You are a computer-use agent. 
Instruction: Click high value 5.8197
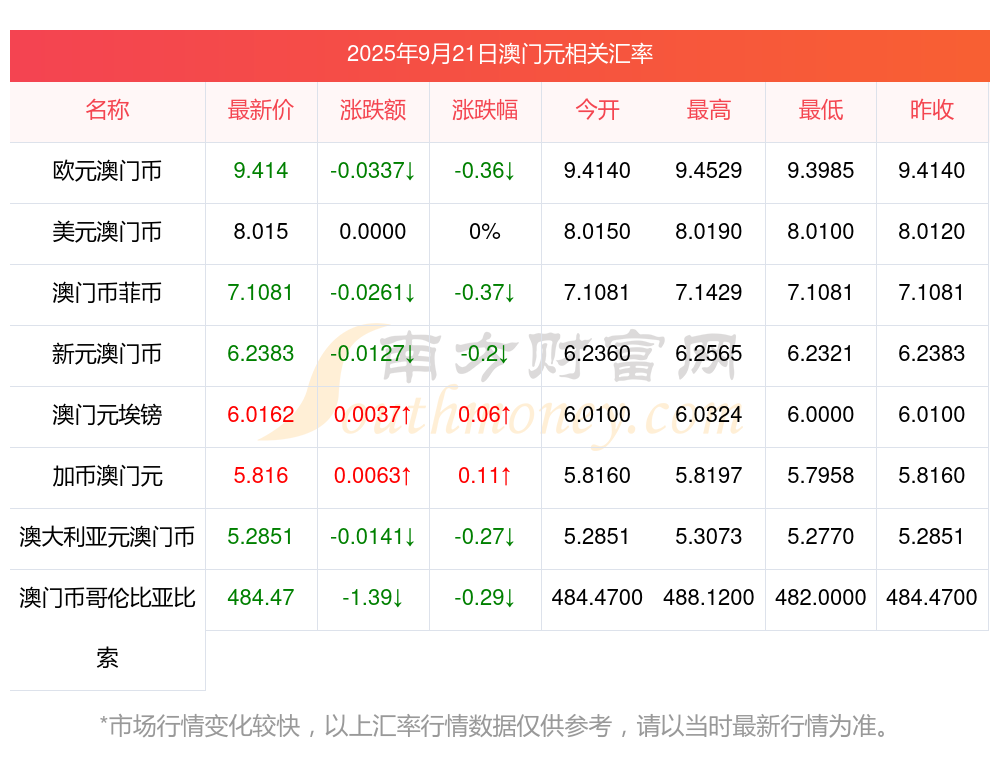[709, 476]
